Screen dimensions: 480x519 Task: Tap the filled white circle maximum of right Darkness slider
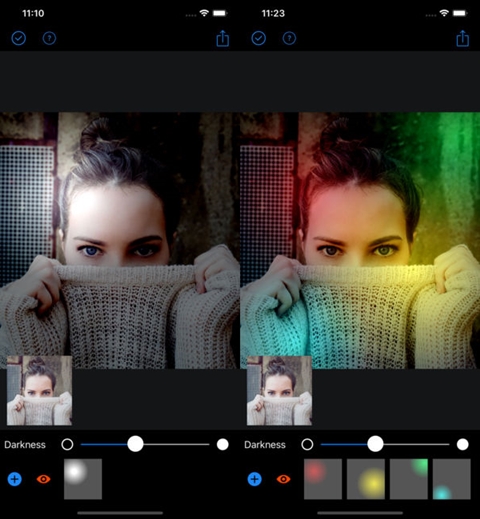pyautogui.click(x=463, y=444)
